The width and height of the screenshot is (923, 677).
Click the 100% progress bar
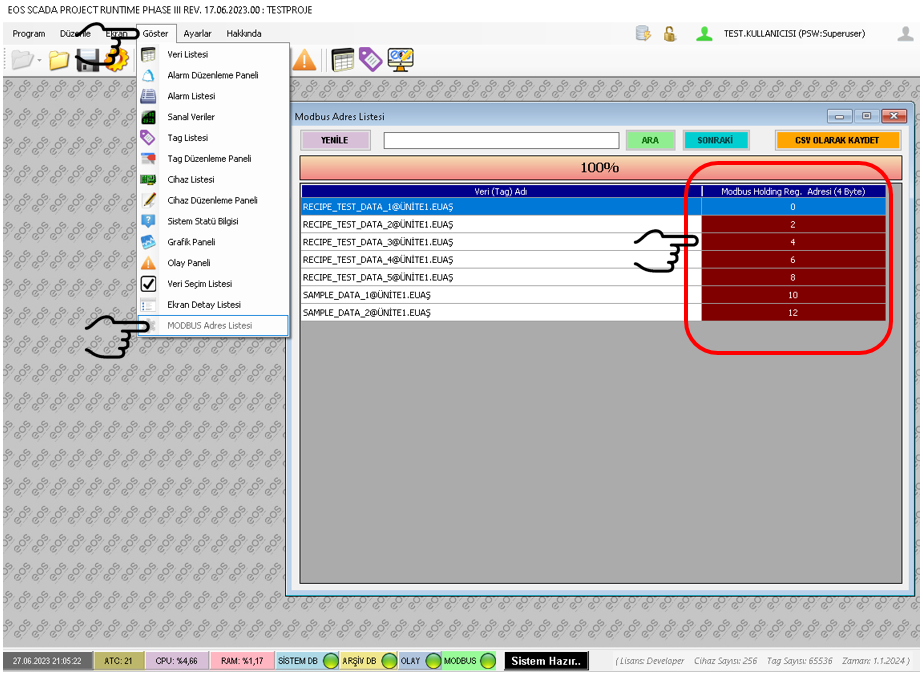(x=600, y=168)
